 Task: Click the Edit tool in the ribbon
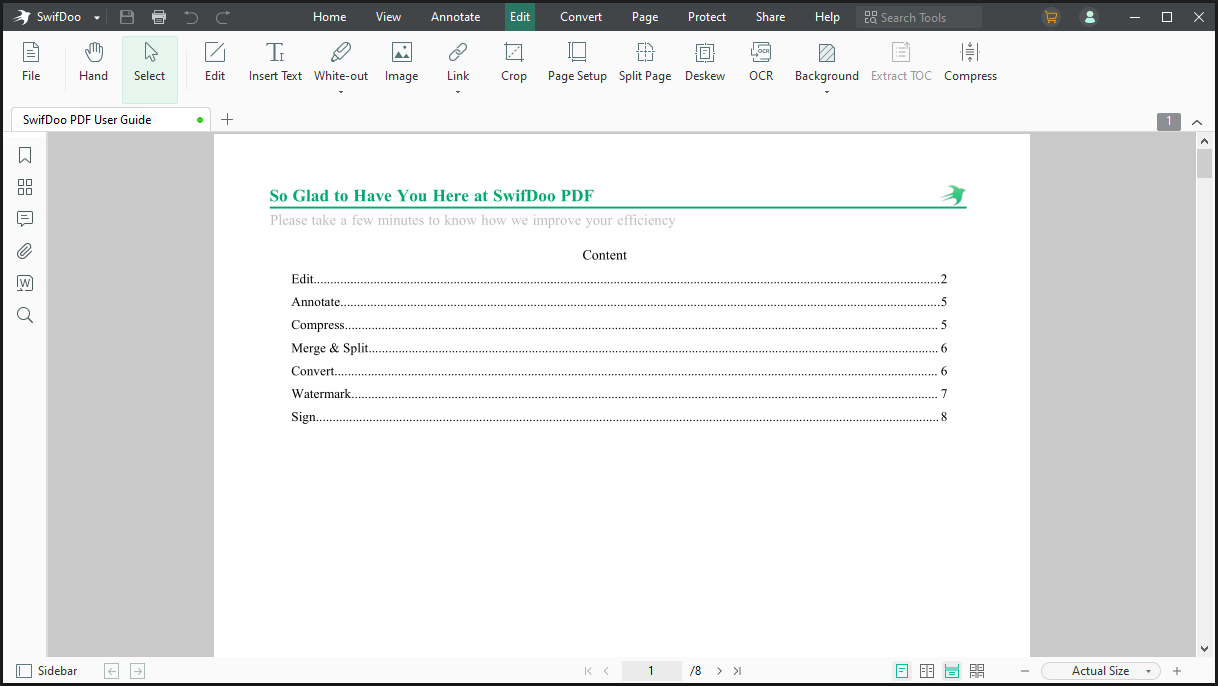[x=215, y=62]
